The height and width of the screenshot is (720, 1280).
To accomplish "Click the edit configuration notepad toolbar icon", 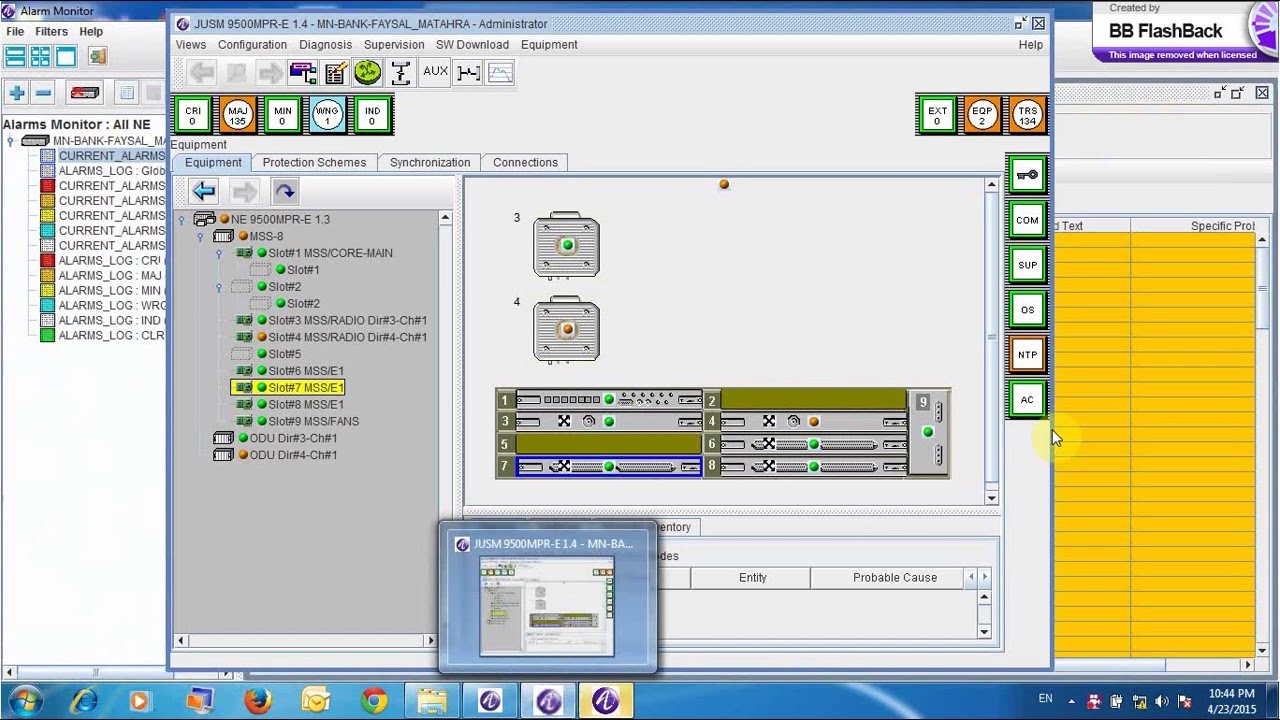I will pyautogui.click(x=335, y=72).
